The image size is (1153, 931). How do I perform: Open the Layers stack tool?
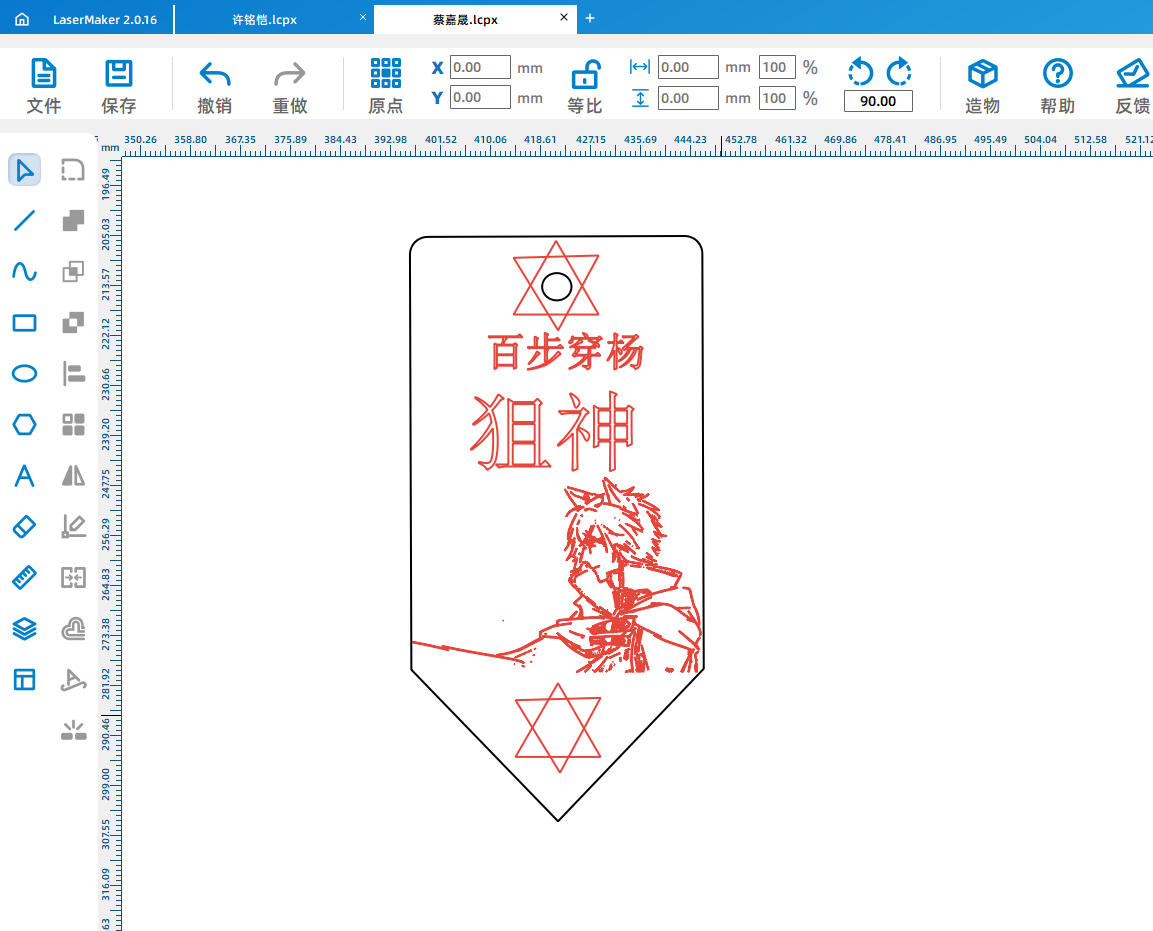24,629
